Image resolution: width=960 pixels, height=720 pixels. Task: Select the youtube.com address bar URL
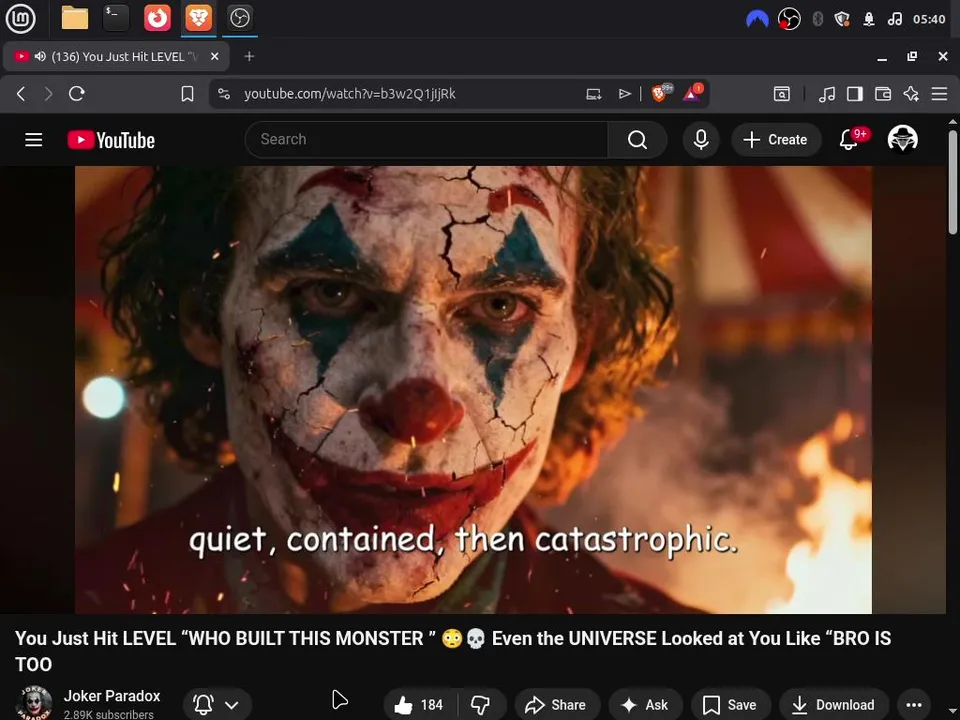coord(350,94)
